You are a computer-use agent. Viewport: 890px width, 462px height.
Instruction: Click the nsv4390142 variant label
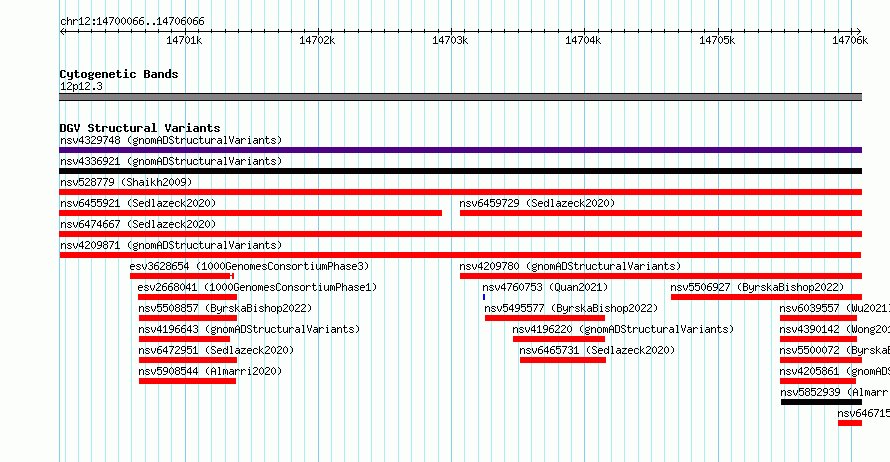pos(834,329)
